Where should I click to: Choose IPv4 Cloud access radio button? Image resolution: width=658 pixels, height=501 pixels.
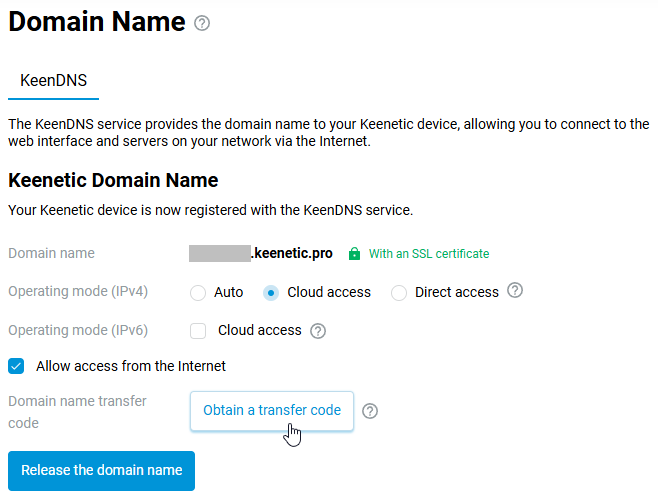tap(270, 293)
